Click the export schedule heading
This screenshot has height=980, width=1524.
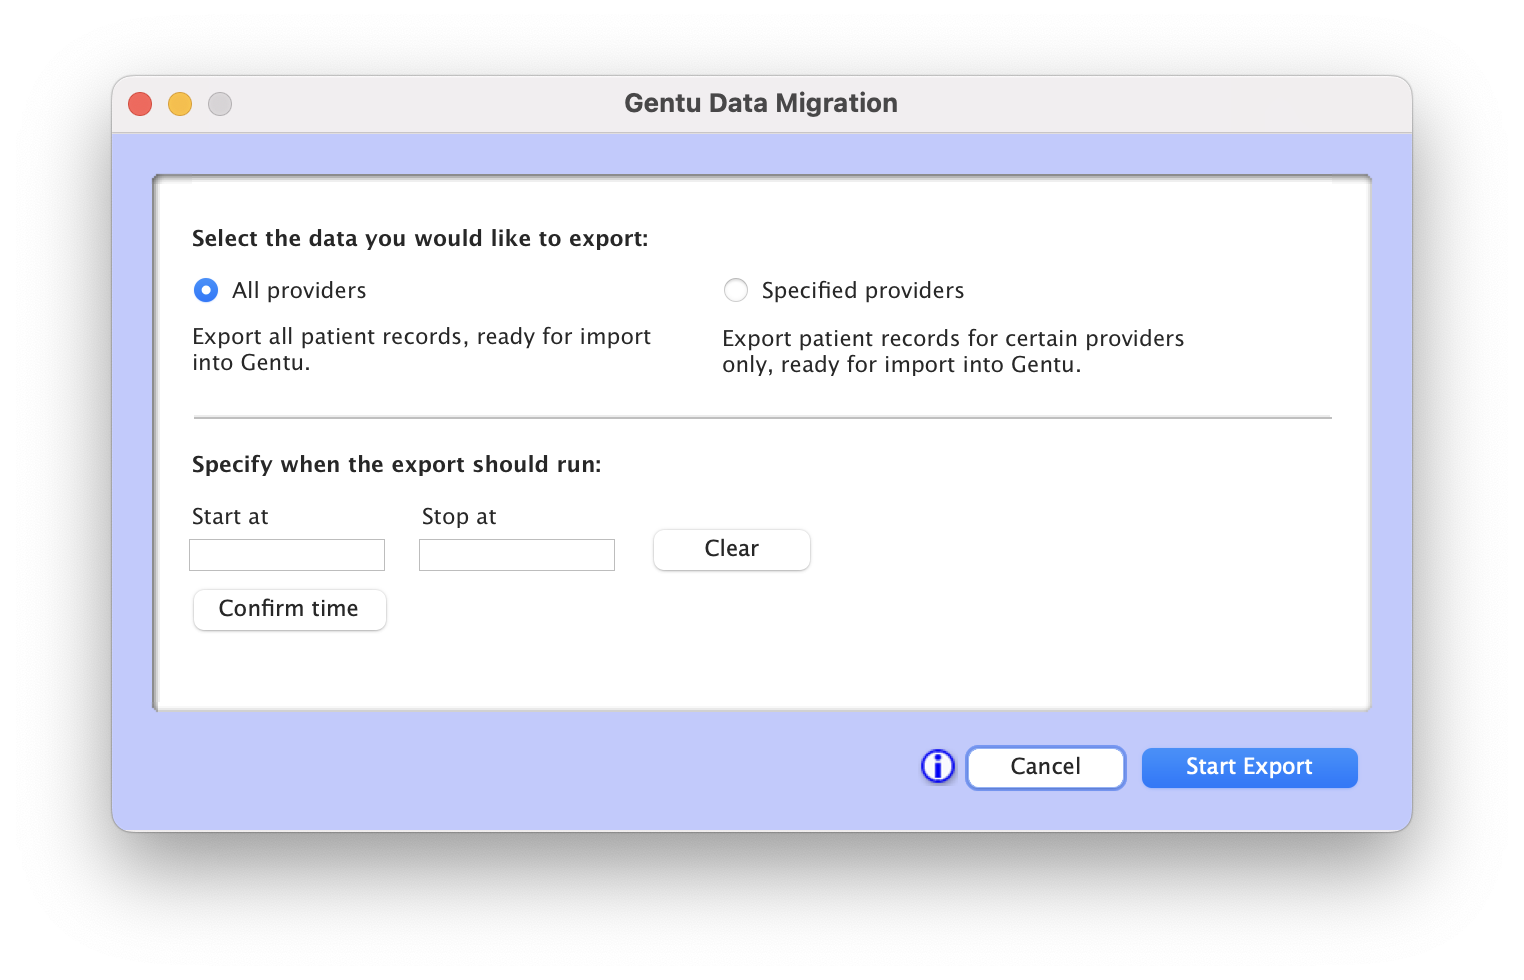tap(397, 464)
